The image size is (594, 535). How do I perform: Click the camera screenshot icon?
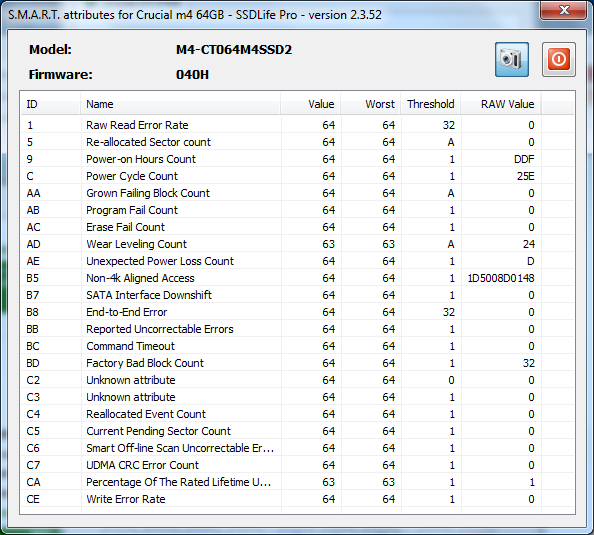click(511, 59)
